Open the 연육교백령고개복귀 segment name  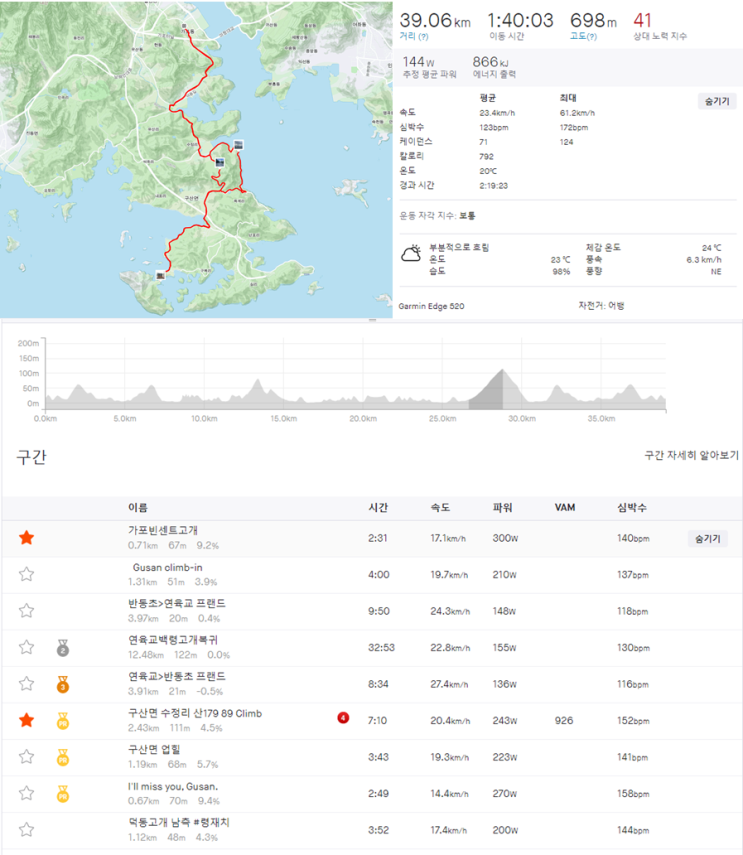tap(173, 640)
